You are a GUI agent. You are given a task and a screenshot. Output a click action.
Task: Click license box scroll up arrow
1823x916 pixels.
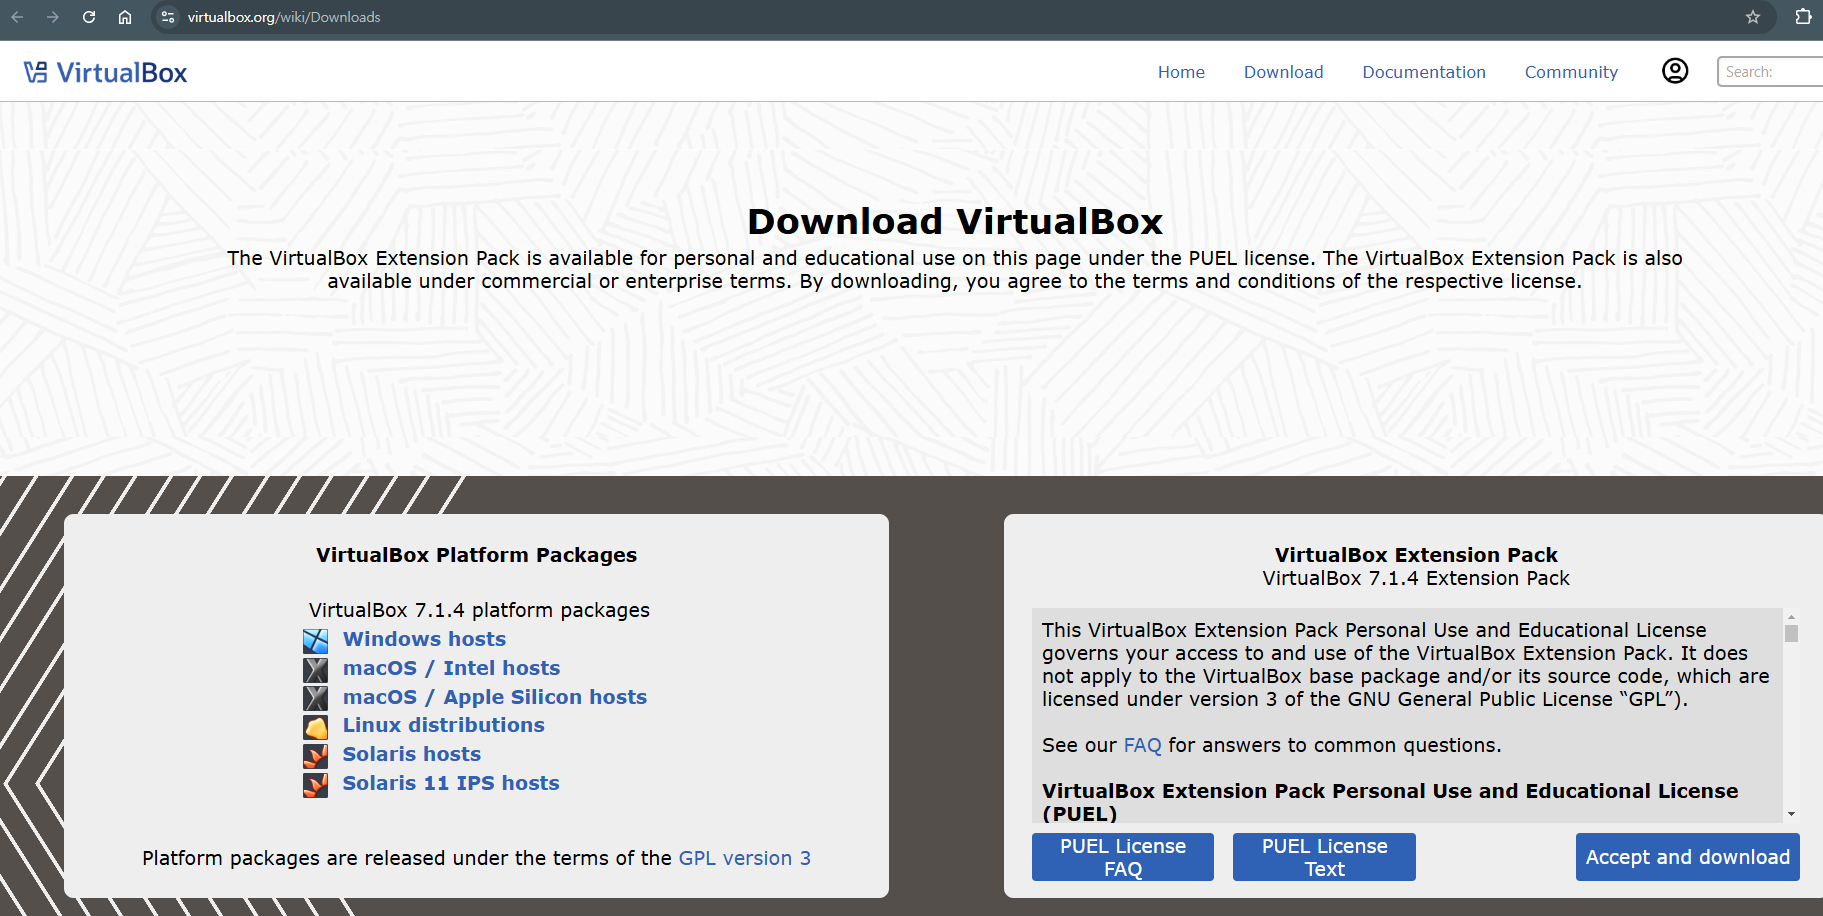coord(1791,616)
